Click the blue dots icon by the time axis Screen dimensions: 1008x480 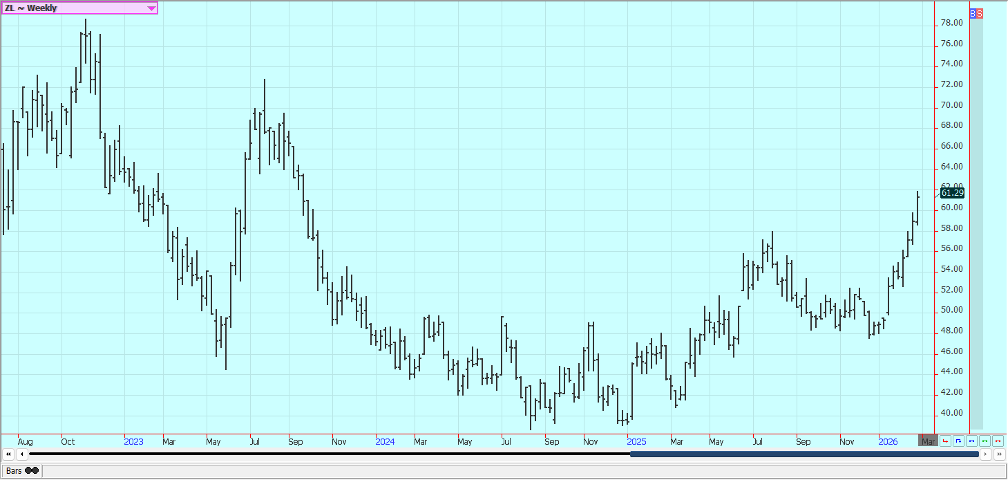[x=972, y=441]
